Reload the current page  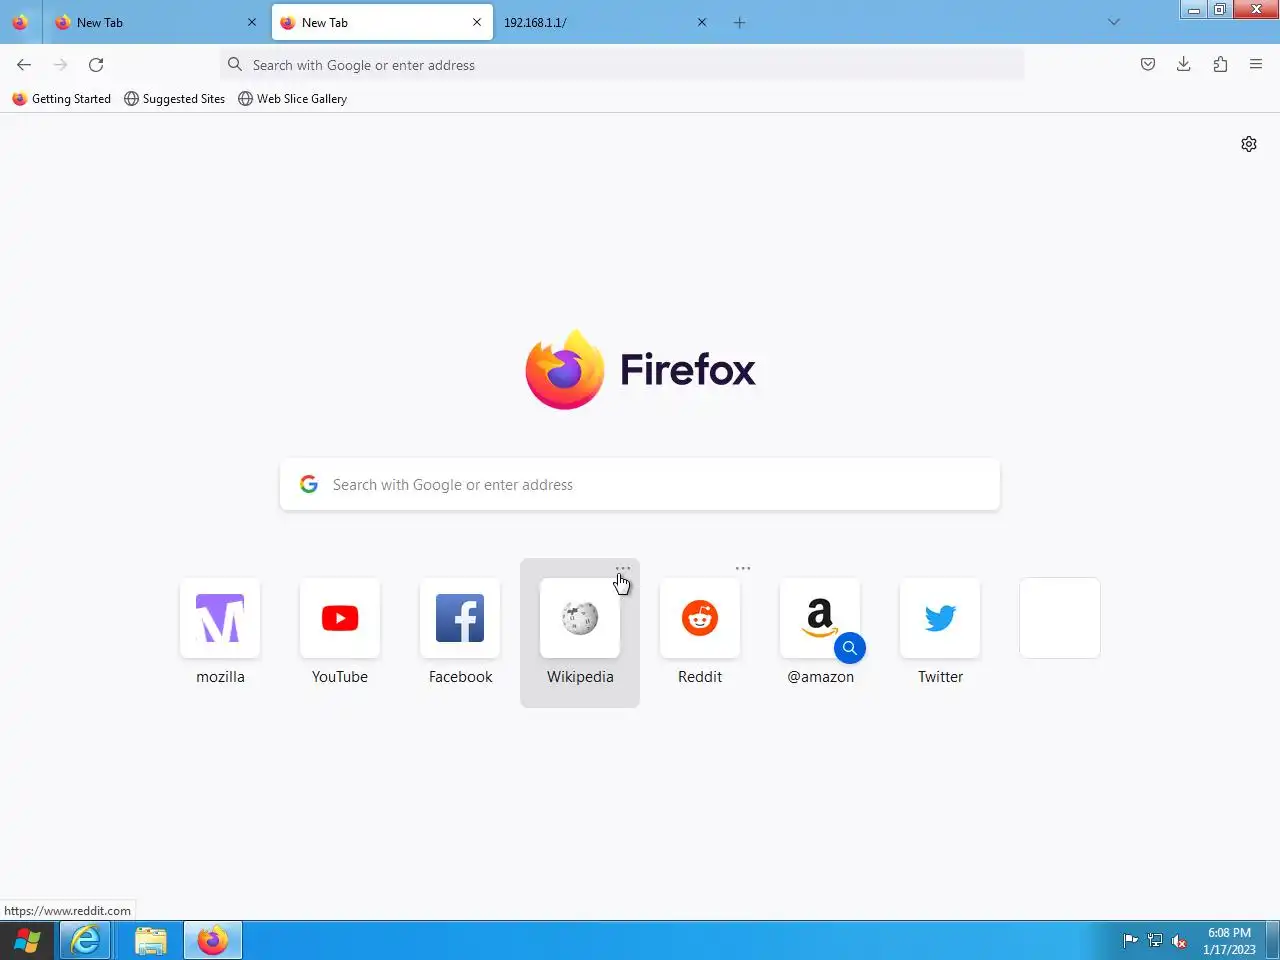coord(96,65)
